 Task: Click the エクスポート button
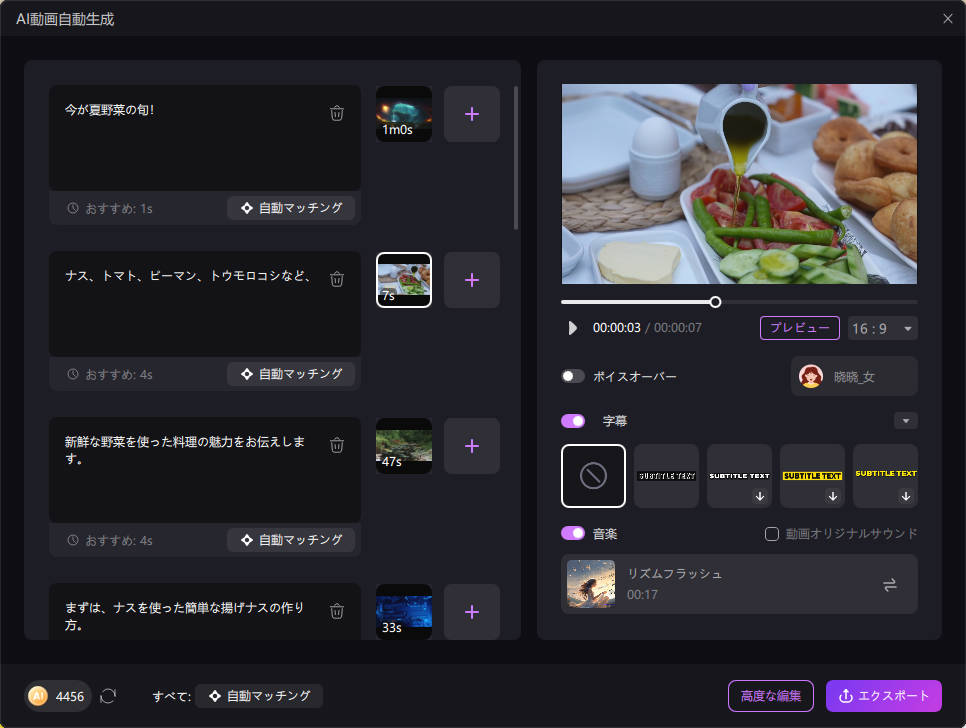click(883, 696)
